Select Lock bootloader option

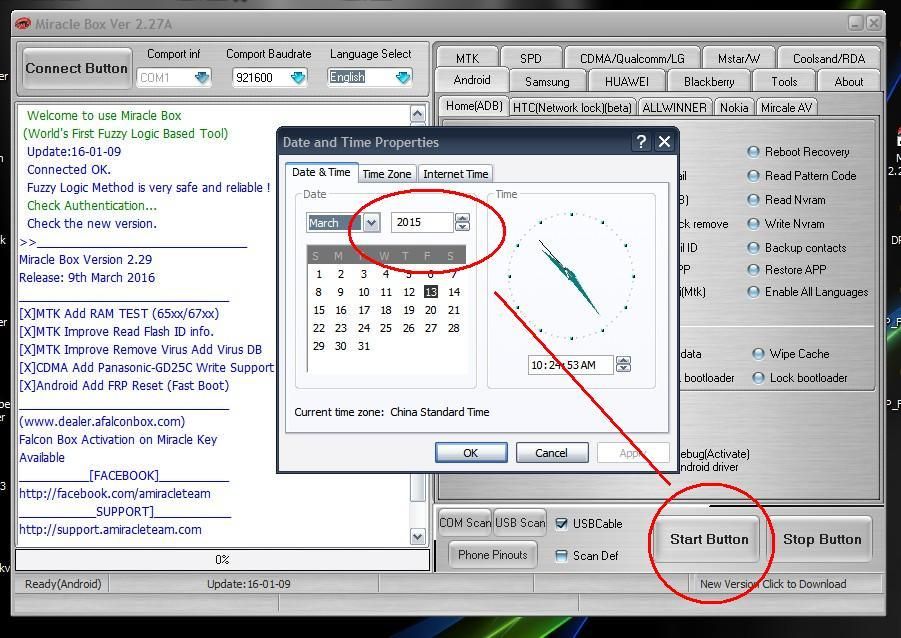click(800, 378)
